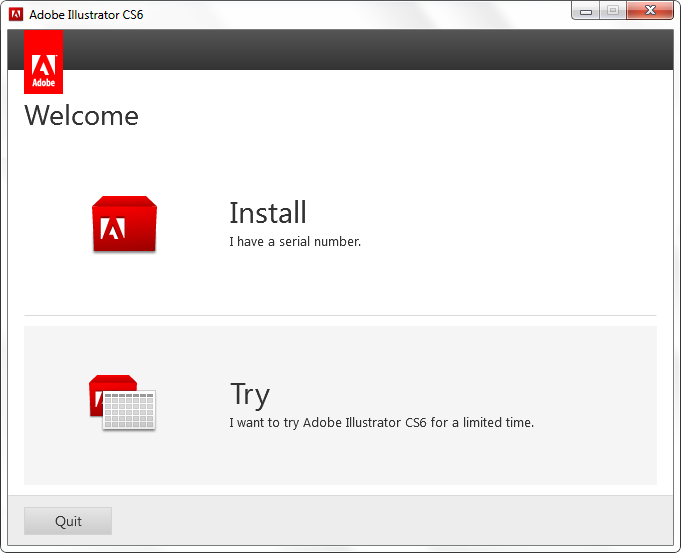Click the maximize button in title bar

click(x=612, y=11)
